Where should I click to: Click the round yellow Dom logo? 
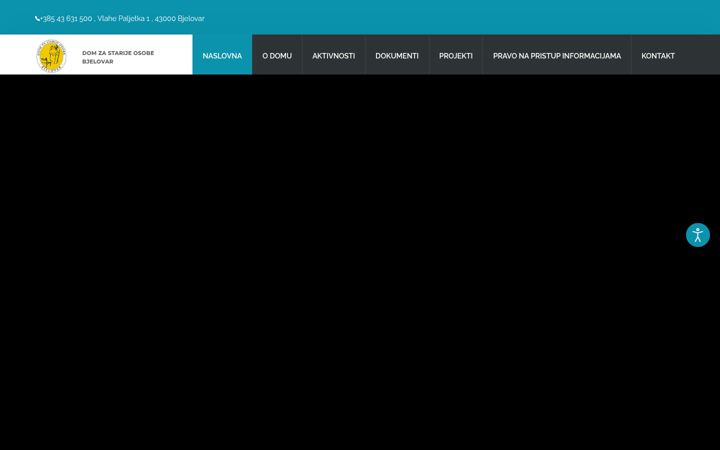pyautogui.click(x=51, y=56)
